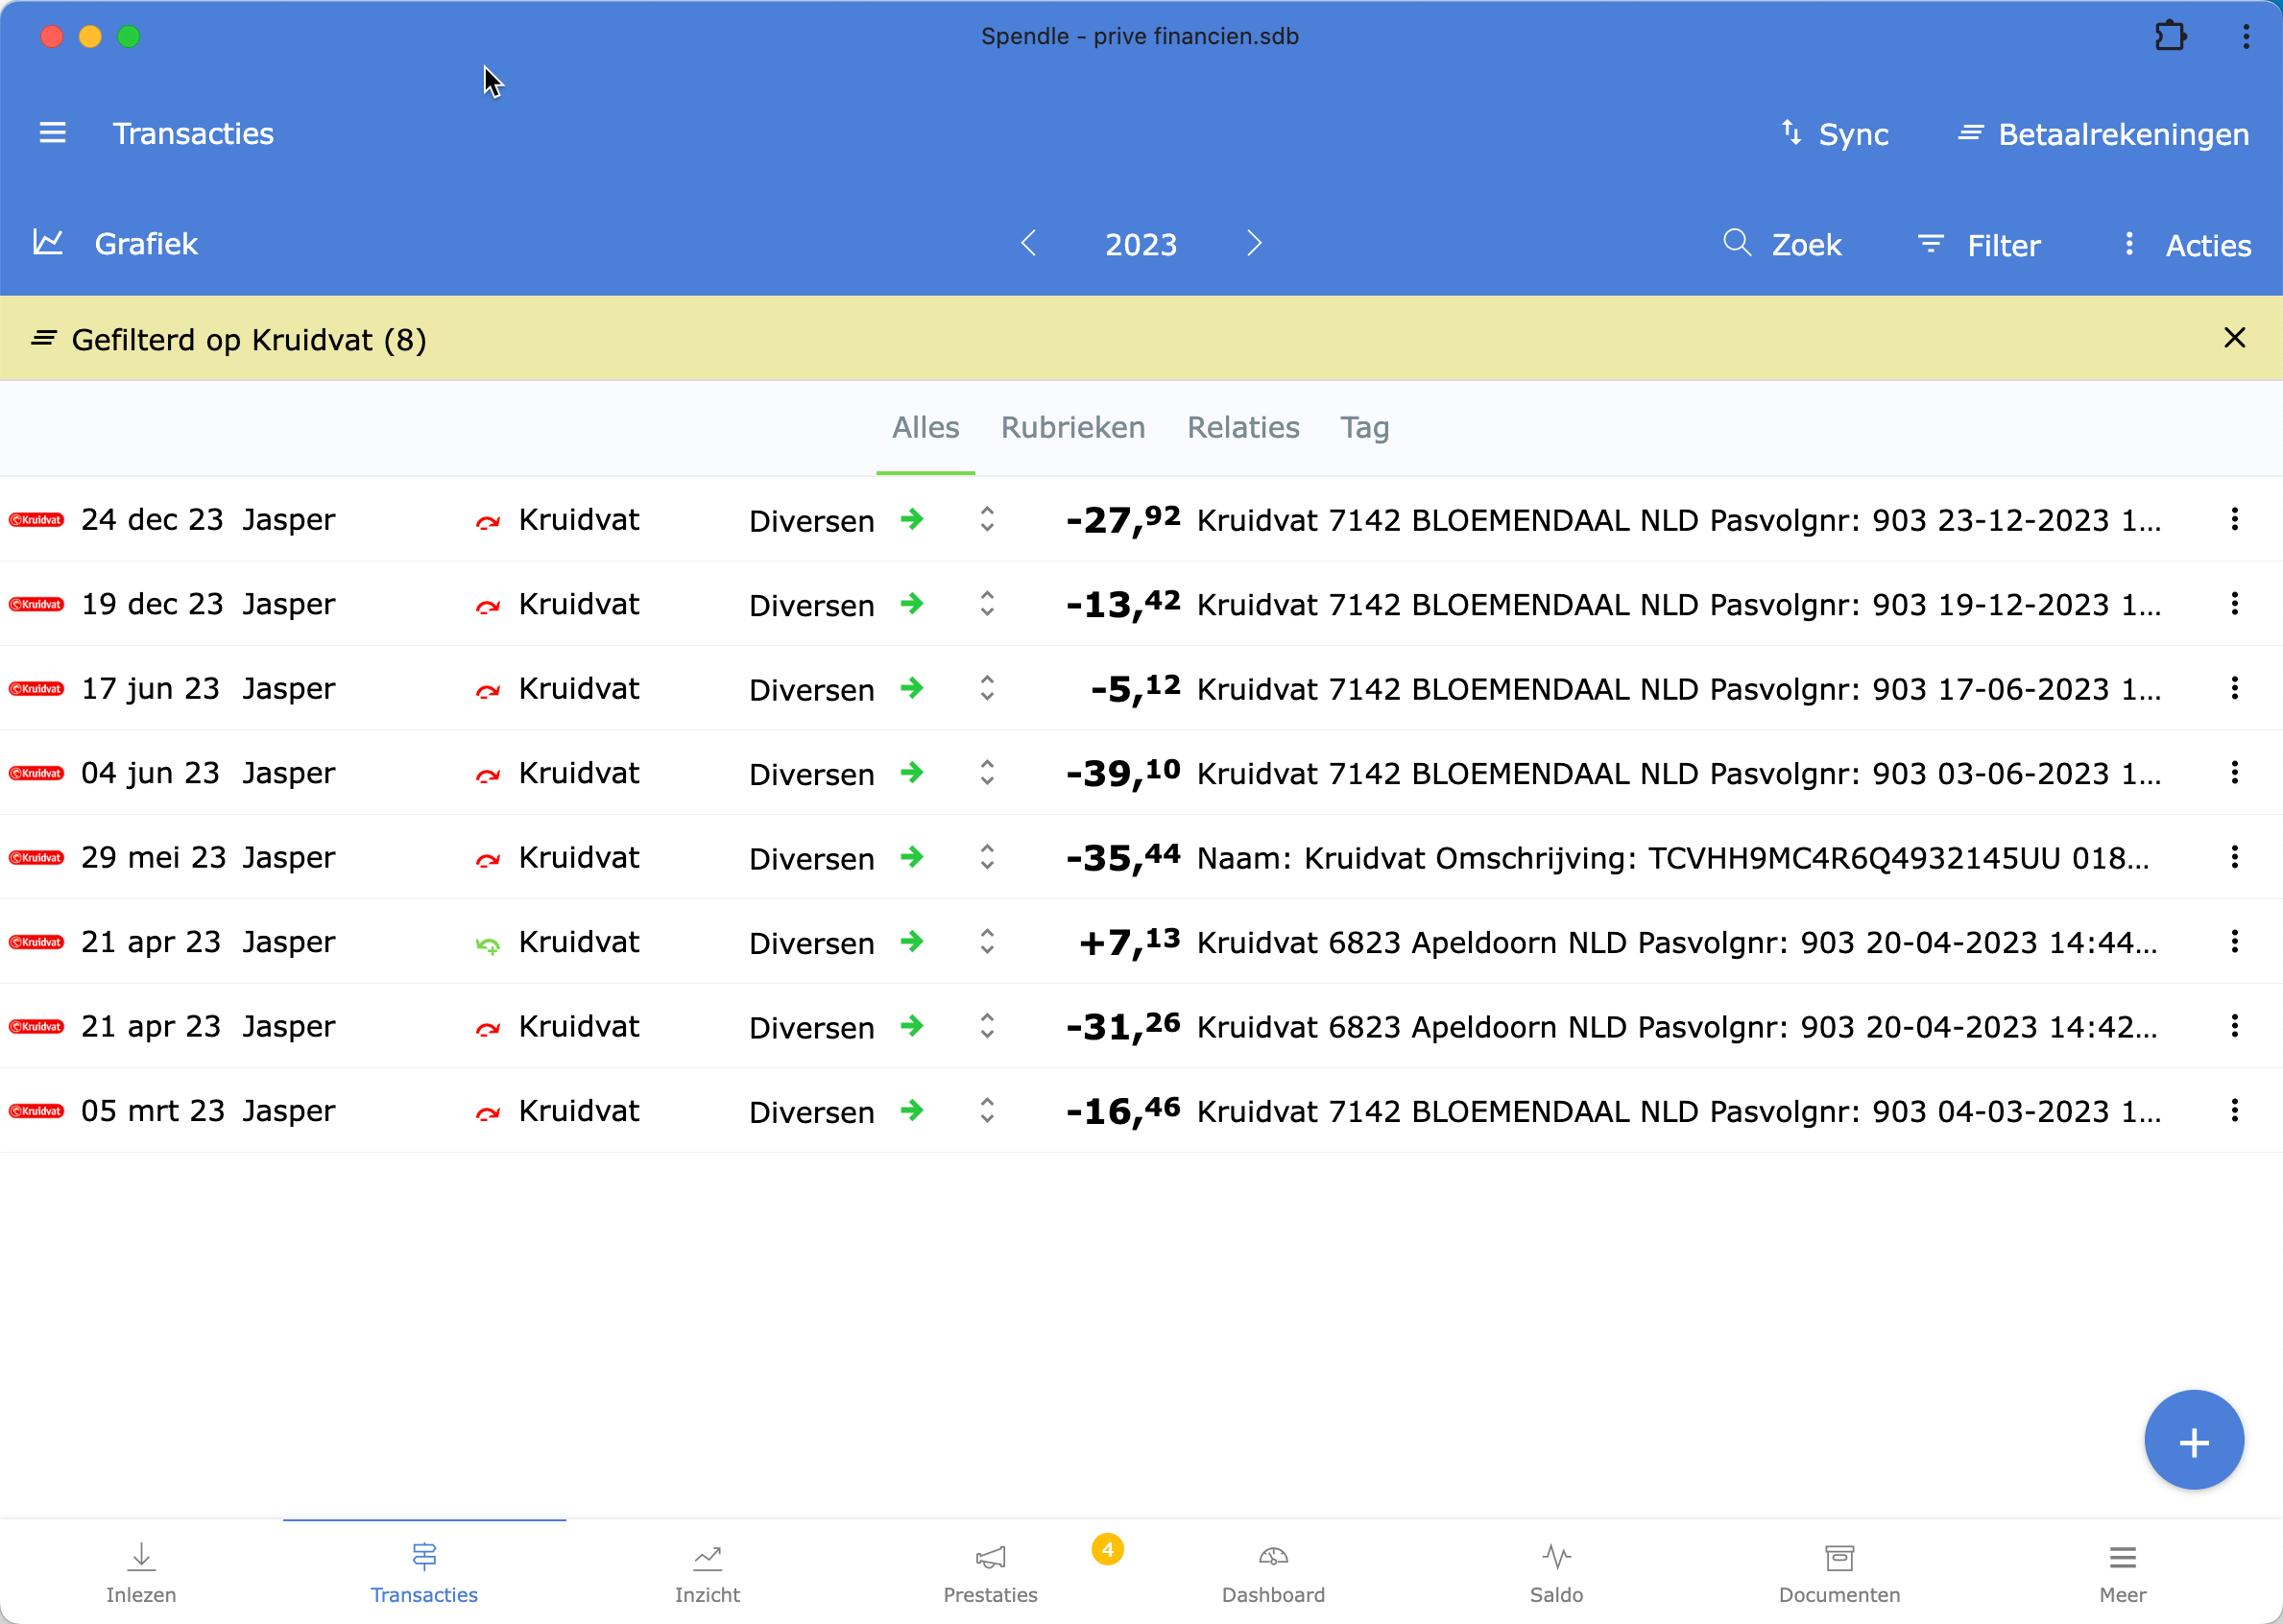Switch to the Relaties tab
Screen dimensions: 2283x1624
click(x=1242, y=428)
